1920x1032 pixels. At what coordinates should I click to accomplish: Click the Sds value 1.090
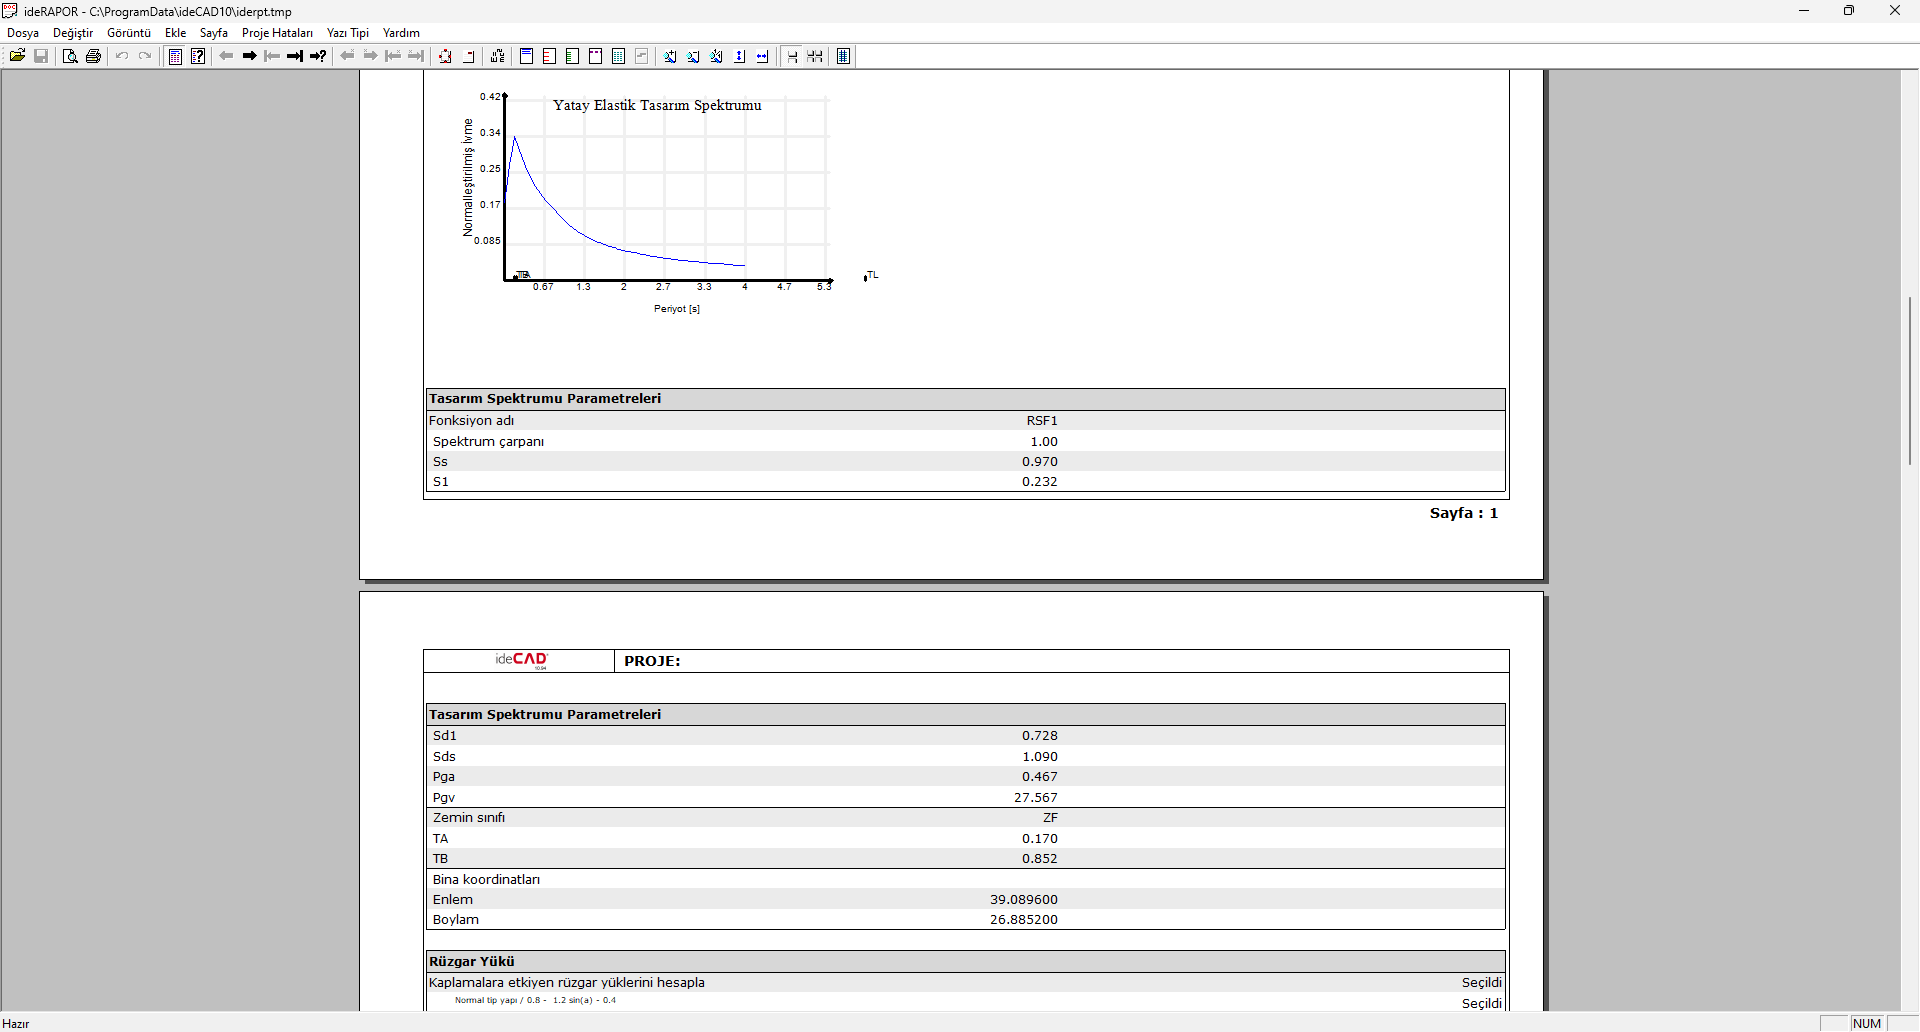[1040, 756]
